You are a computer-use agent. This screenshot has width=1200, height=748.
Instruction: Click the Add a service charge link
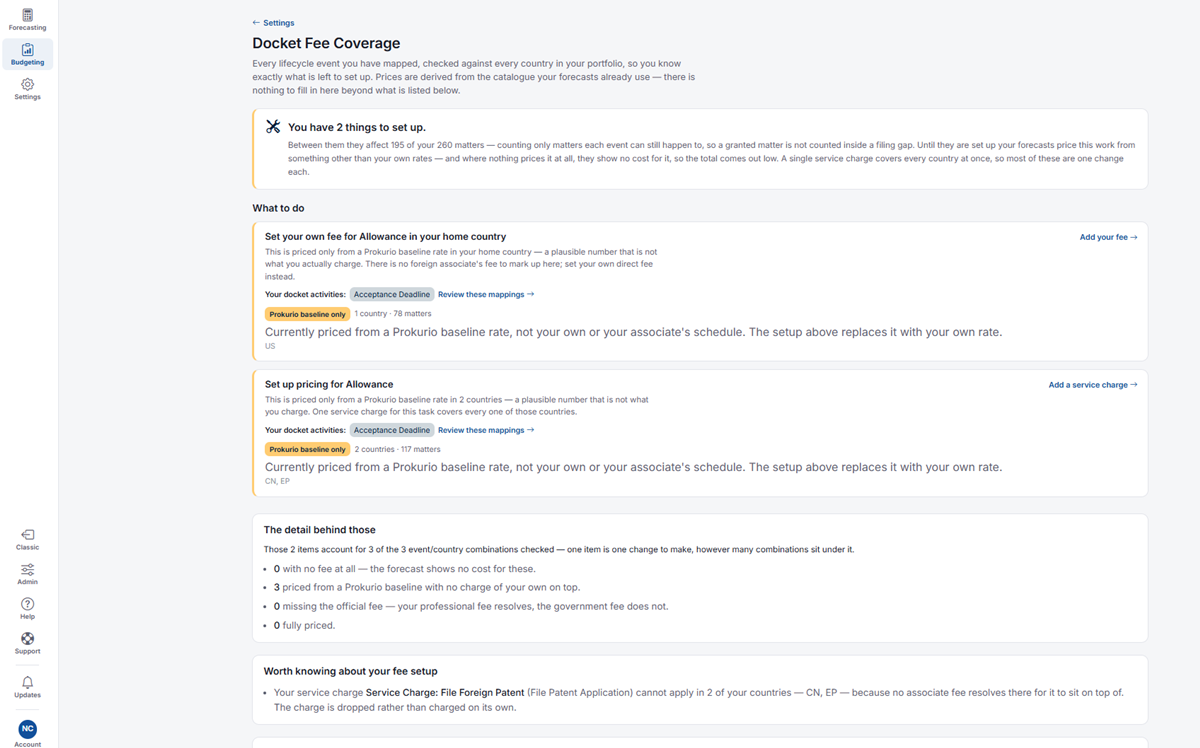1093,385
